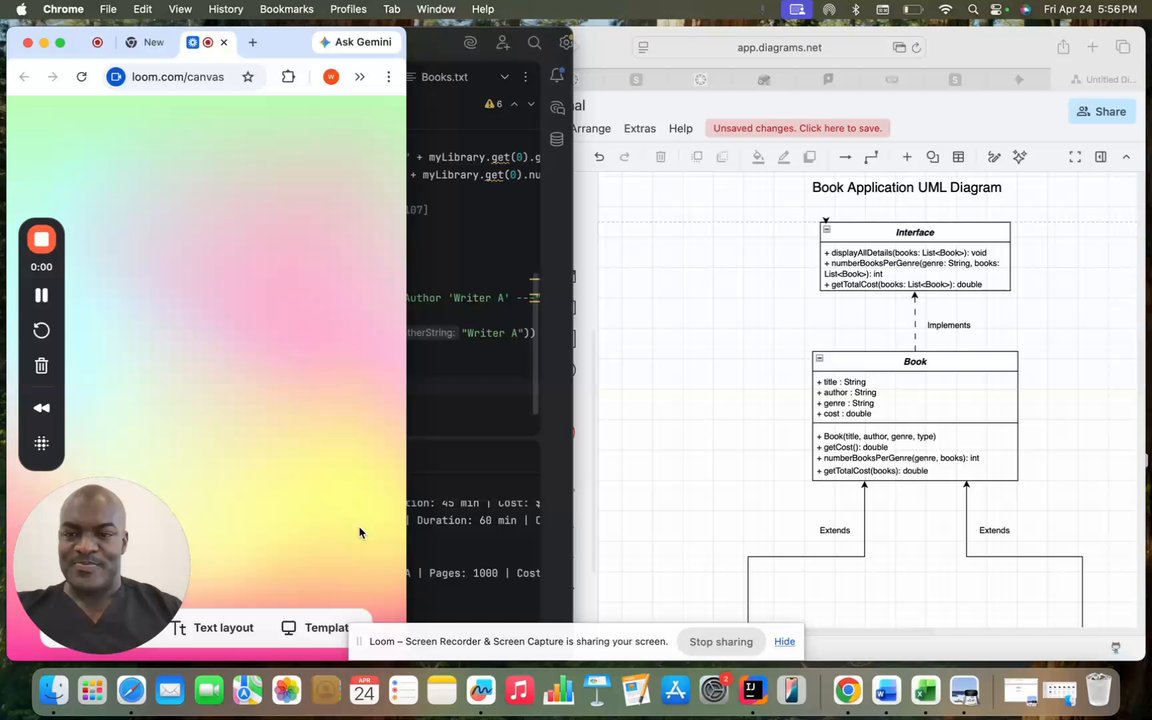This screenshot has width=1152, height=720.
Task: Click the IntelliJ search magnifier icon
Action: 534,43
